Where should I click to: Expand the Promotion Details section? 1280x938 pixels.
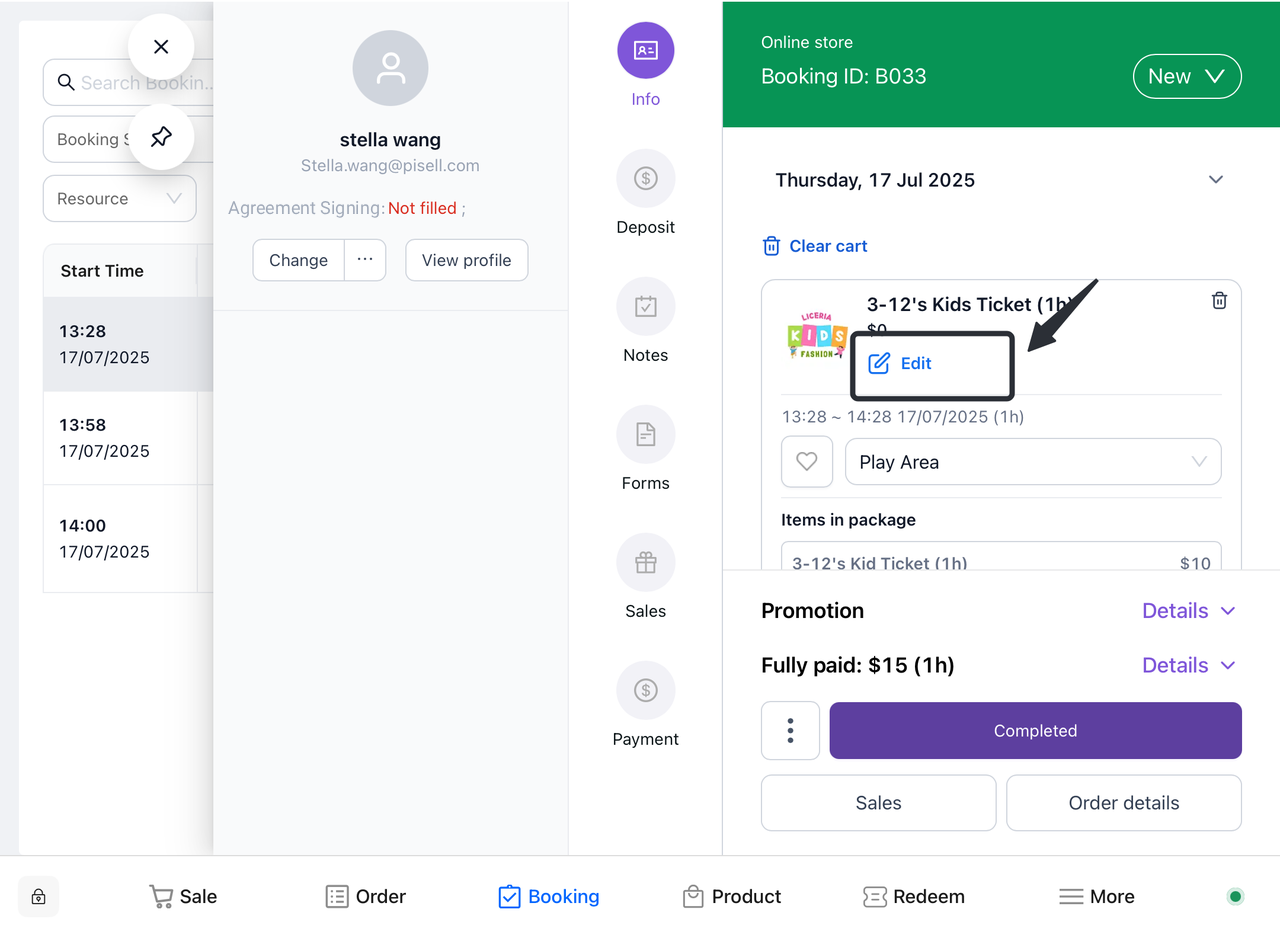[x=1188, y=611]
